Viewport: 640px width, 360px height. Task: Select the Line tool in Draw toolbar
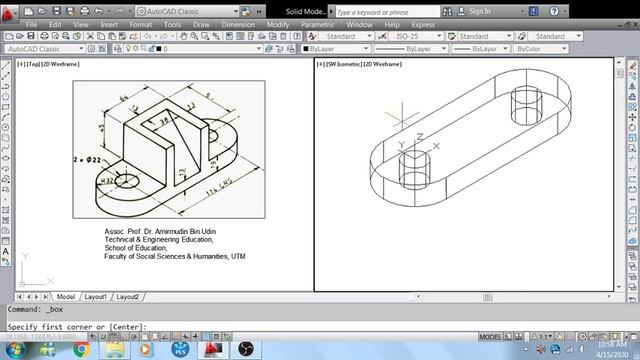click(x=6, y=66)
